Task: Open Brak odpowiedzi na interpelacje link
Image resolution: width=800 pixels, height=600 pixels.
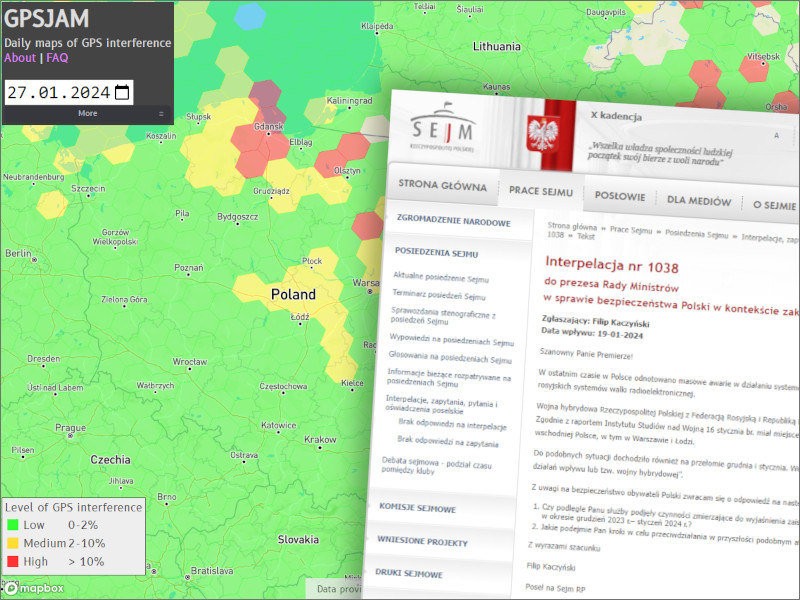Action: point(452,424)
